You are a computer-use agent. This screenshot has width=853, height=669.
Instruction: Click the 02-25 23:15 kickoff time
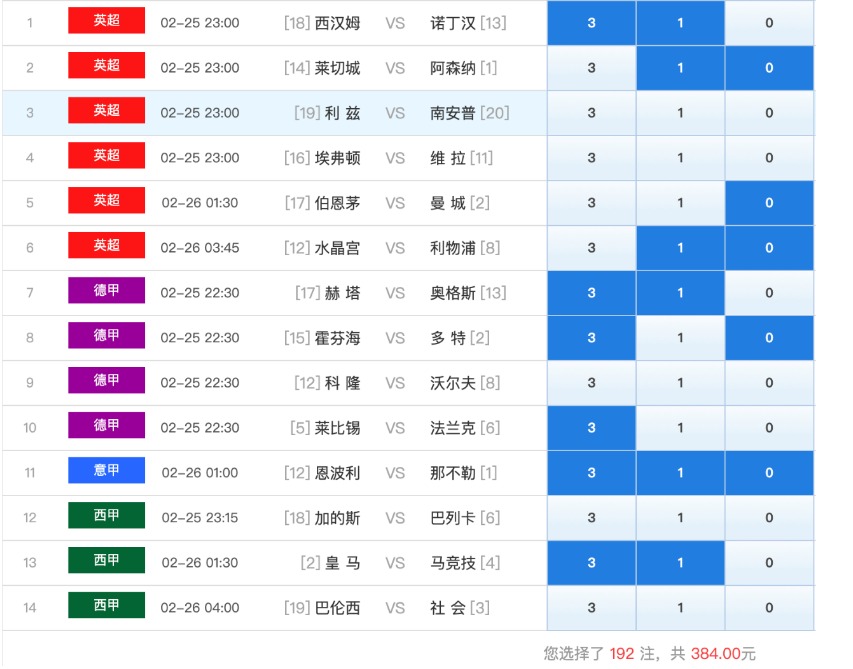[x=200, y=518]
